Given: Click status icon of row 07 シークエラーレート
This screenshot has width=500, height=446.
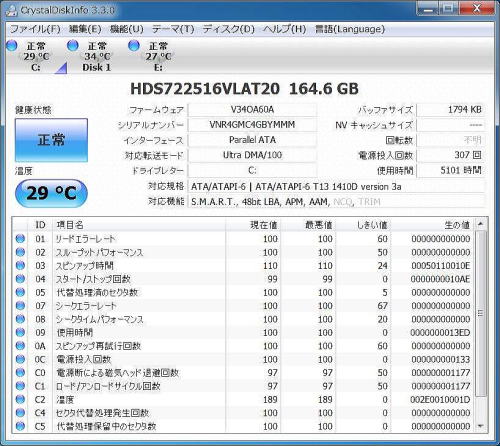Looking at the screenshot, I should point(20,306).
